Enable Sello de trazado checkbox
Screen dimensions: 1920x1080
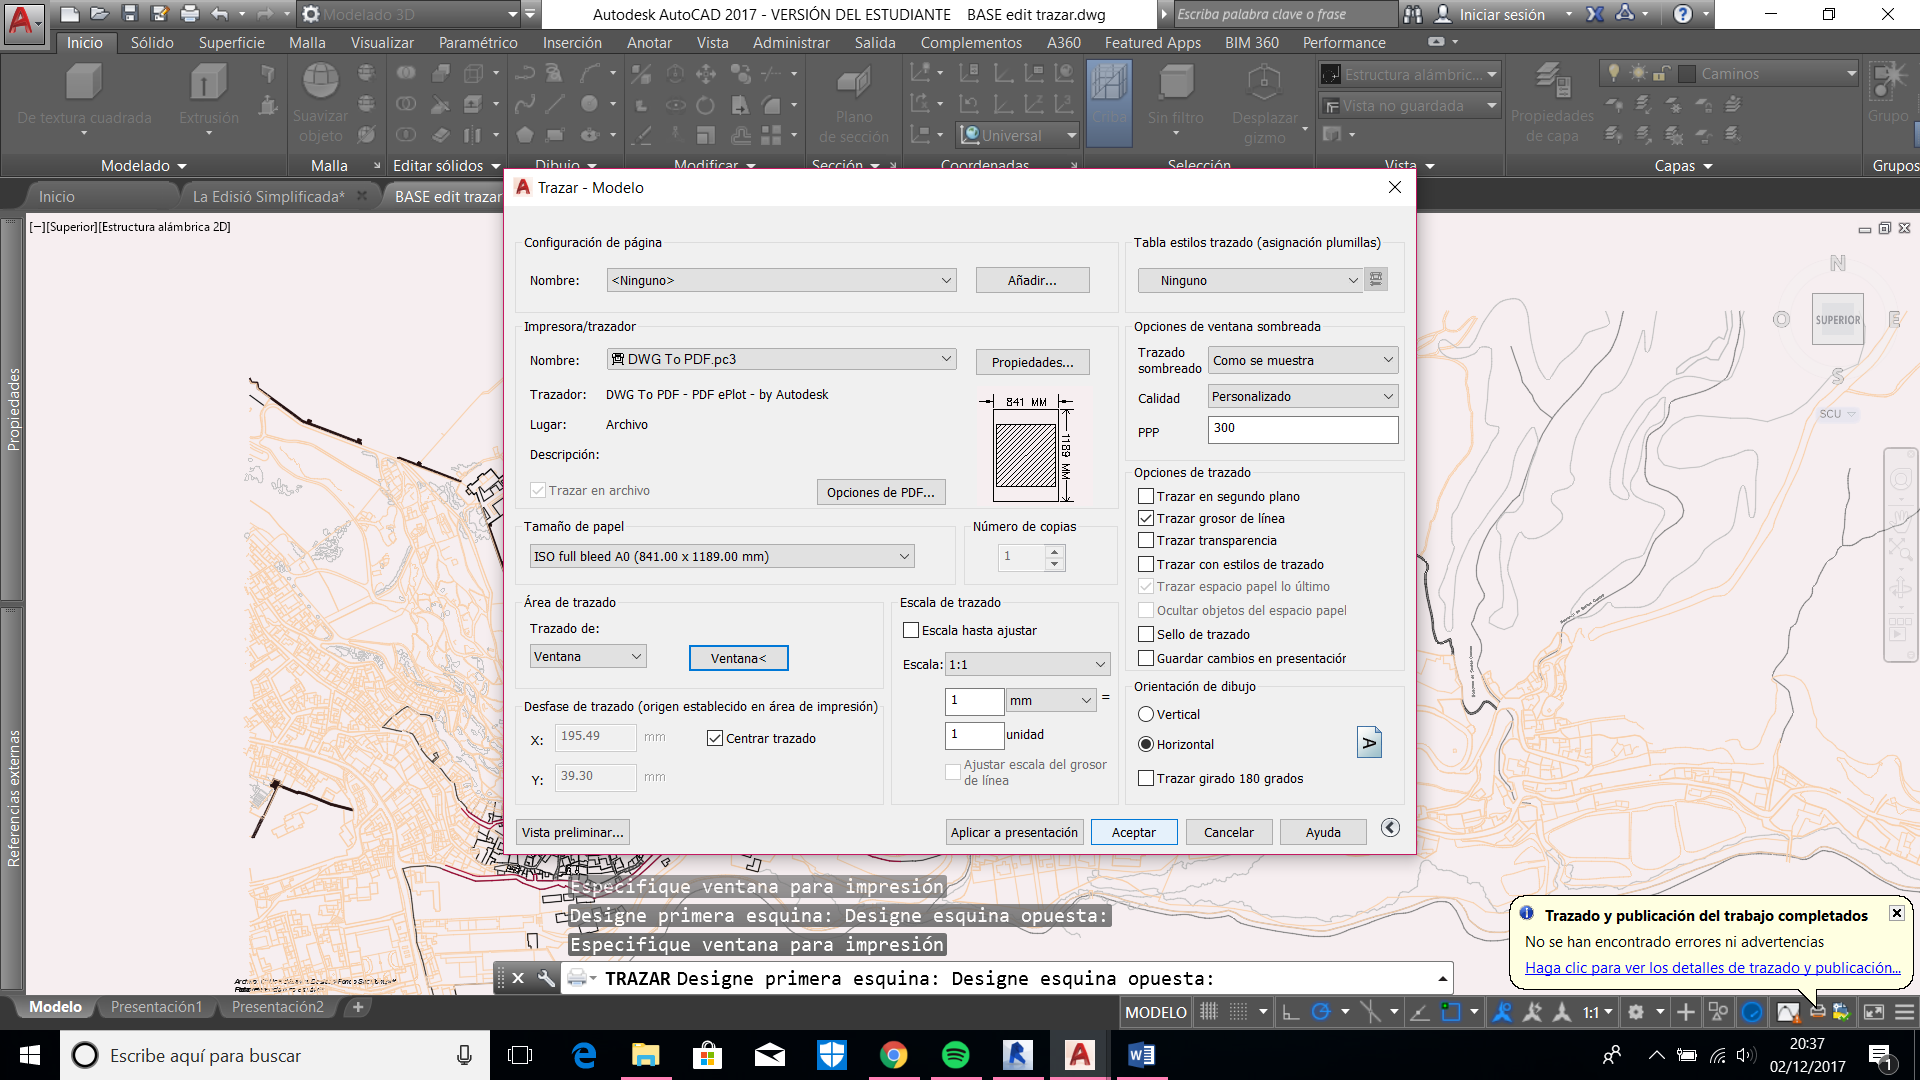pyautogui.click(x=1146, y=634)
